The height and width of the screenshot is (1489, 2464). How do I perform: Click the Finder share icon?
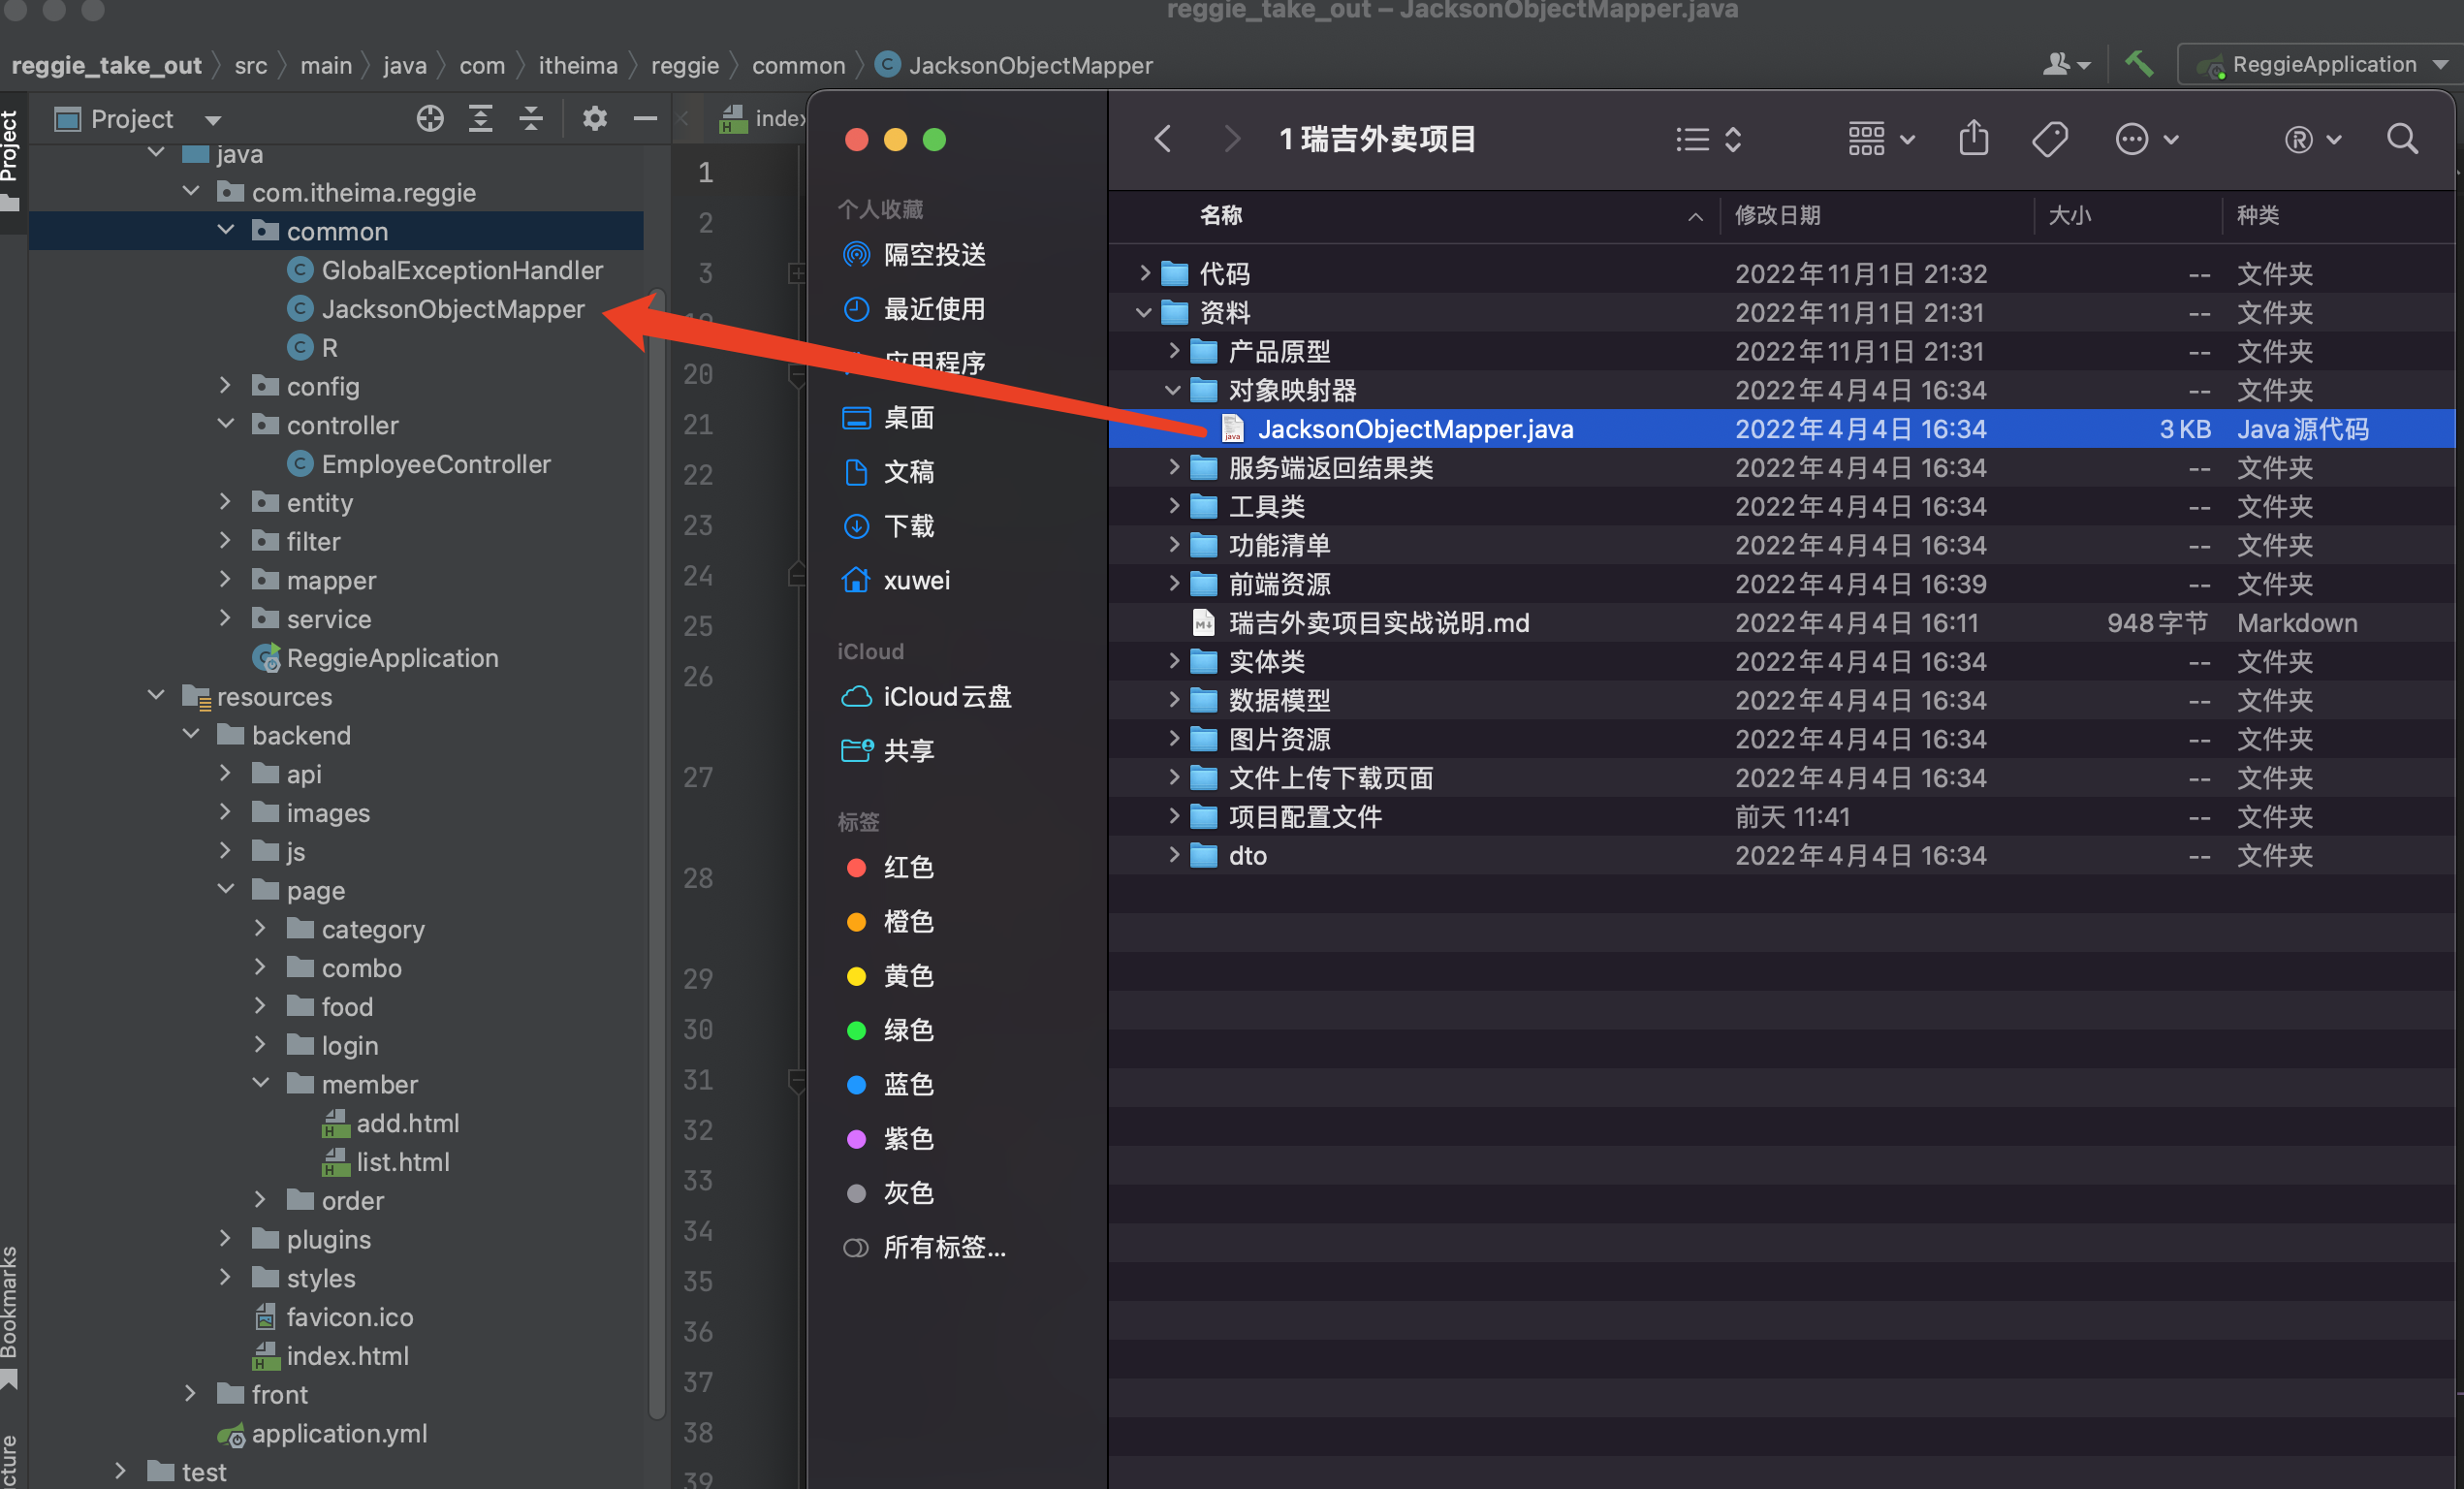(x=1973, y=139)
